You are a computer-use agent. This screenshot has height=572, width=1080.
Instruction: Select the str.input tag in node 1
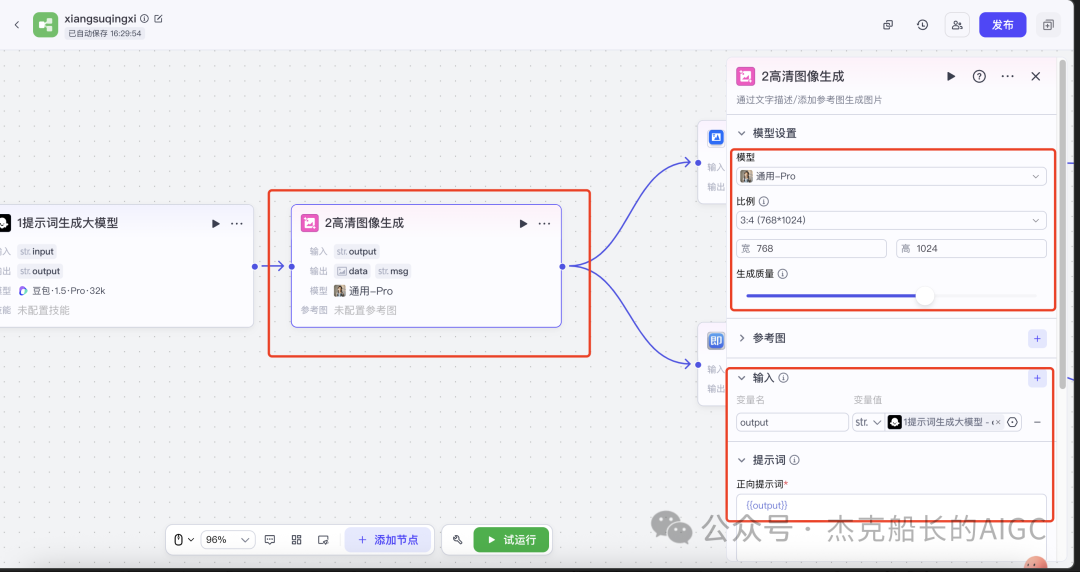coord(37,252)
